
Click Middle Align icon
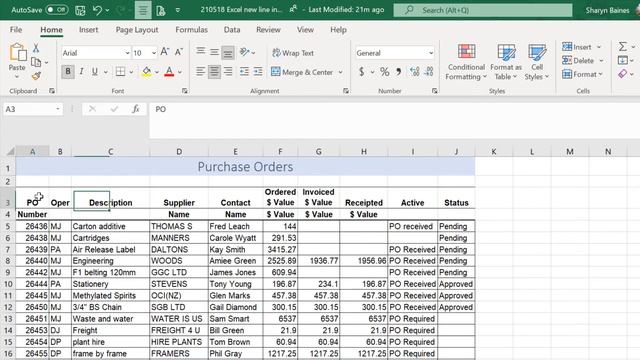coord(214,52)
